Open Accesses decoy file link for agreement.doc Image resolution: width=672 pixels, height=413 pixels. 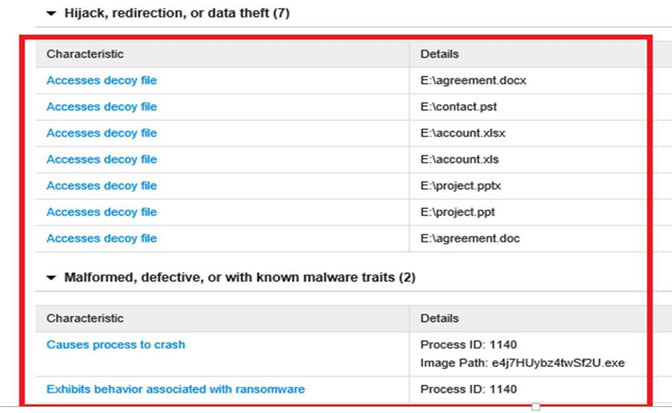coord(101,238)
